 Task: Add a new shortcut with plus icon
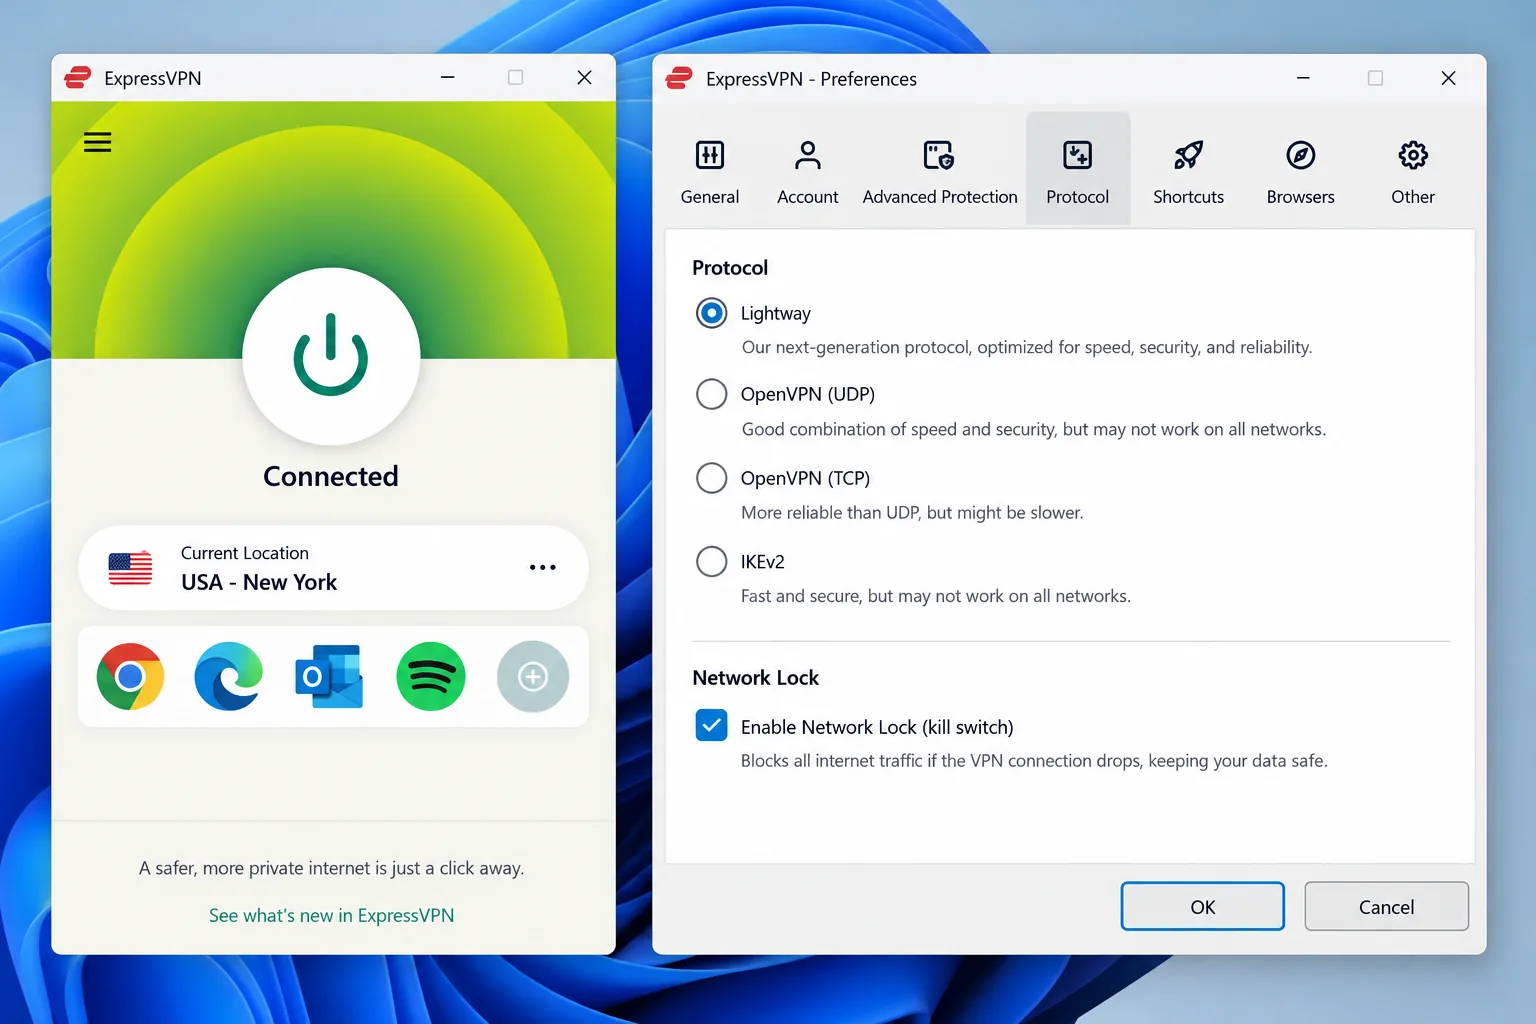[533, 677]
